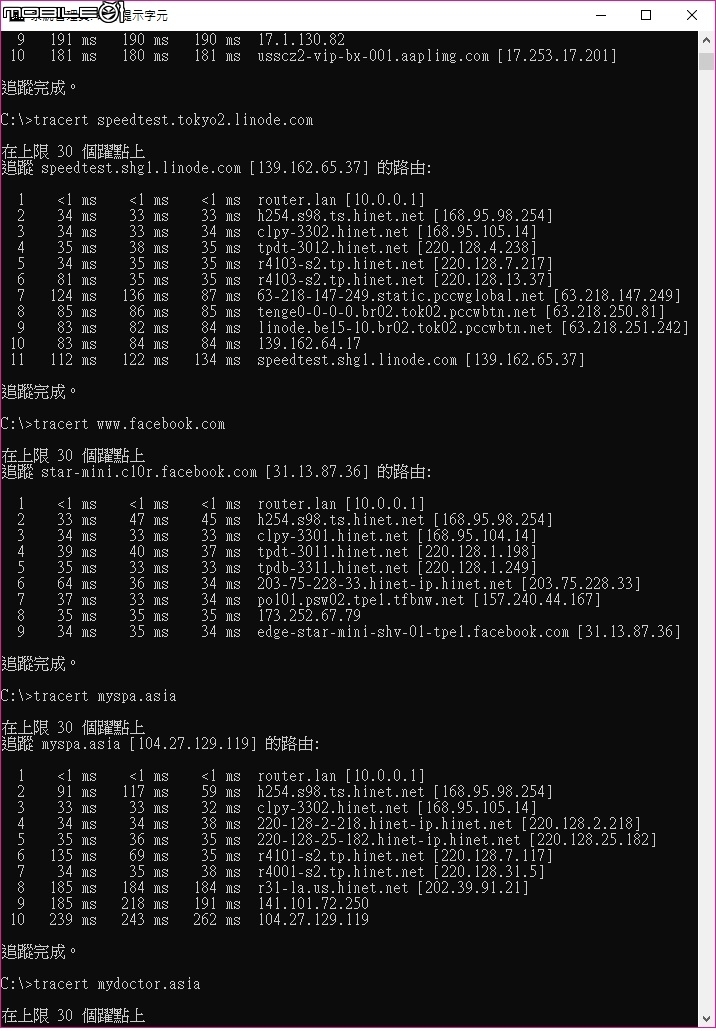716x1031 pixels.
Task: Click the 'tracert myspa.asia' command line
Action: coord(89,696)
